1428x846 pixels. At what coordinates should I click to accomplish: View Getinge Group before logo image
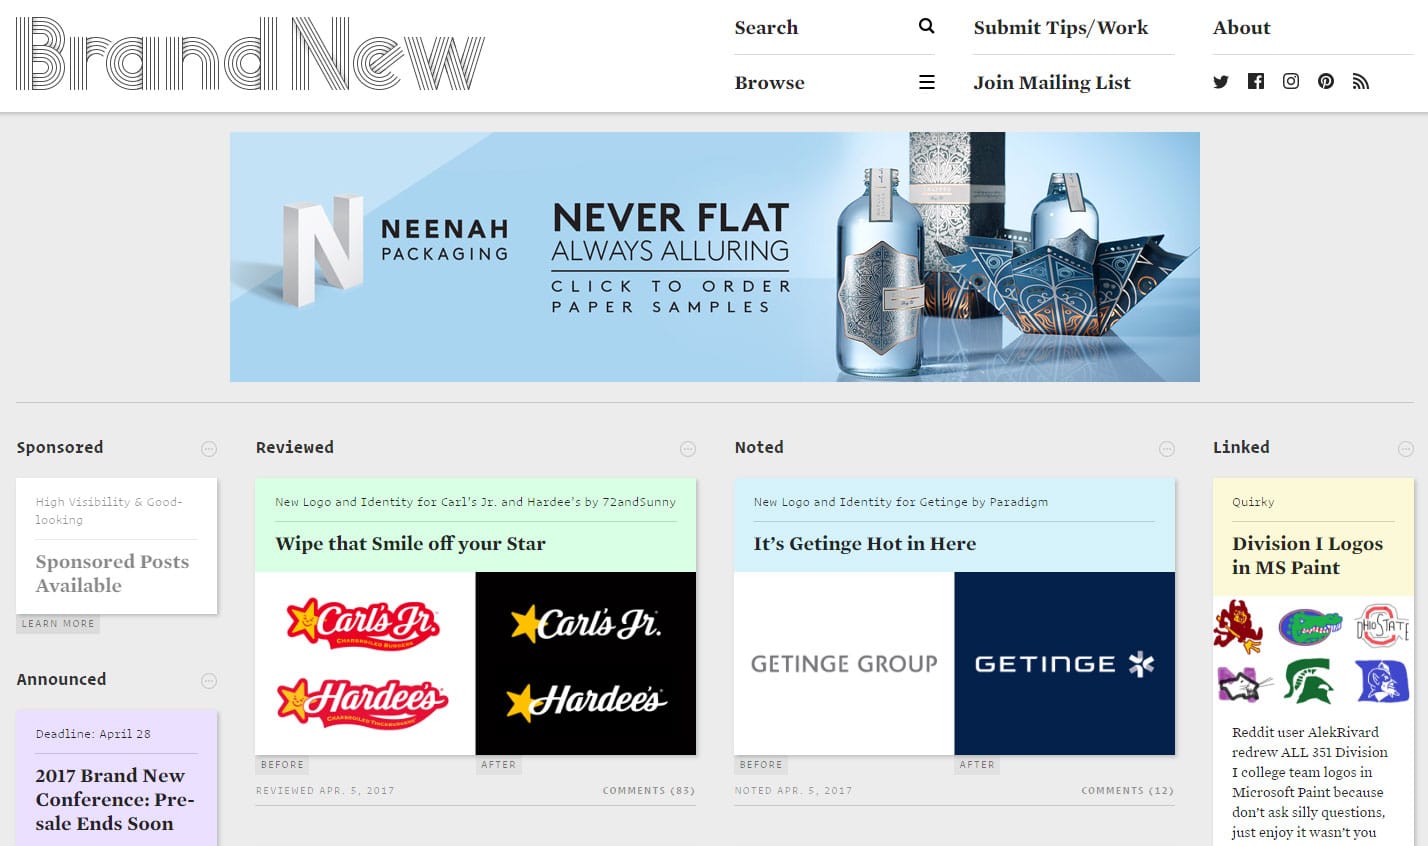click(844, 663)
